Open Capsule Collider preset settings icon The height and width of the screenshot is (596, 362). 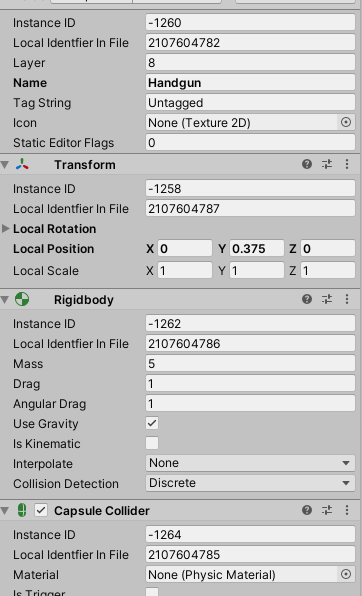327,510
